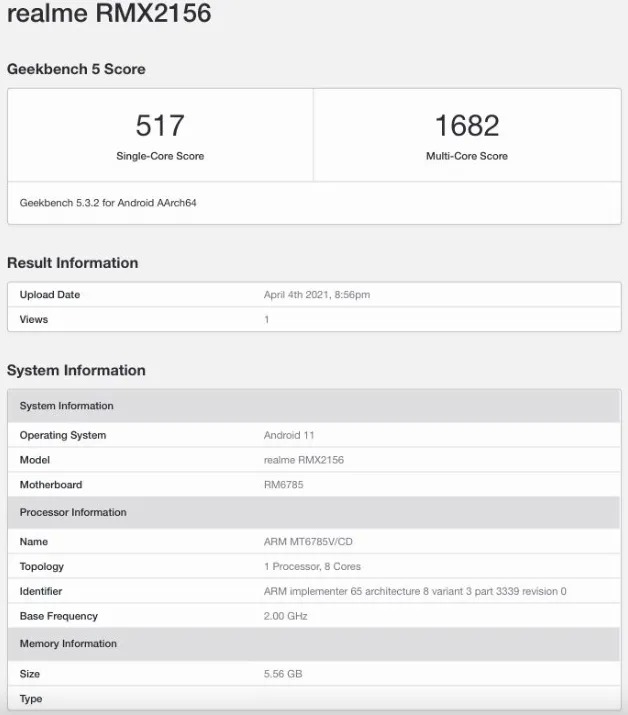Click the Base Frequency row label
Image resolution: width=628 pixels, height=715 pixels.
[x=59, y=616]
